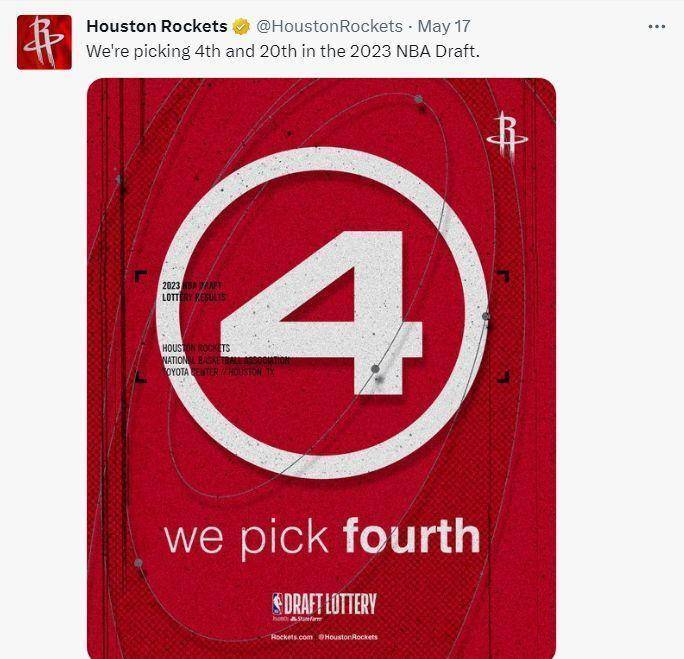Click the Rockets.com text in image
The height and width of the screenshot is (659, 684).
click(292, 637)
